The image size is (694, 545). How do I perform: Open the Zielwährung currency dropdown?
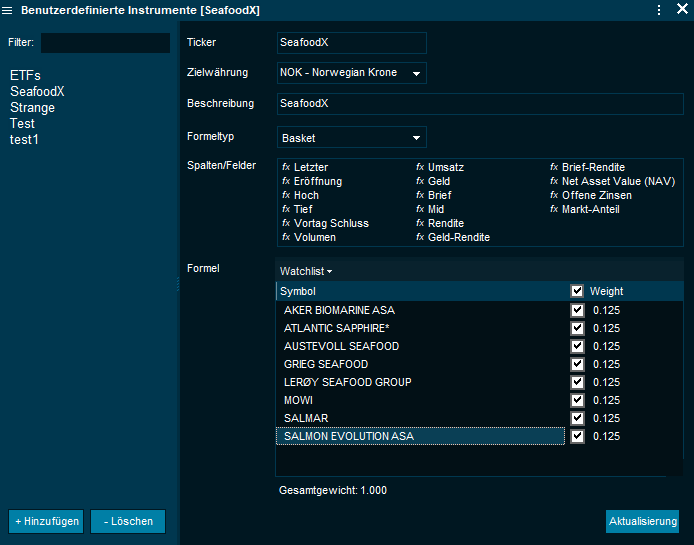coord(351,73)
